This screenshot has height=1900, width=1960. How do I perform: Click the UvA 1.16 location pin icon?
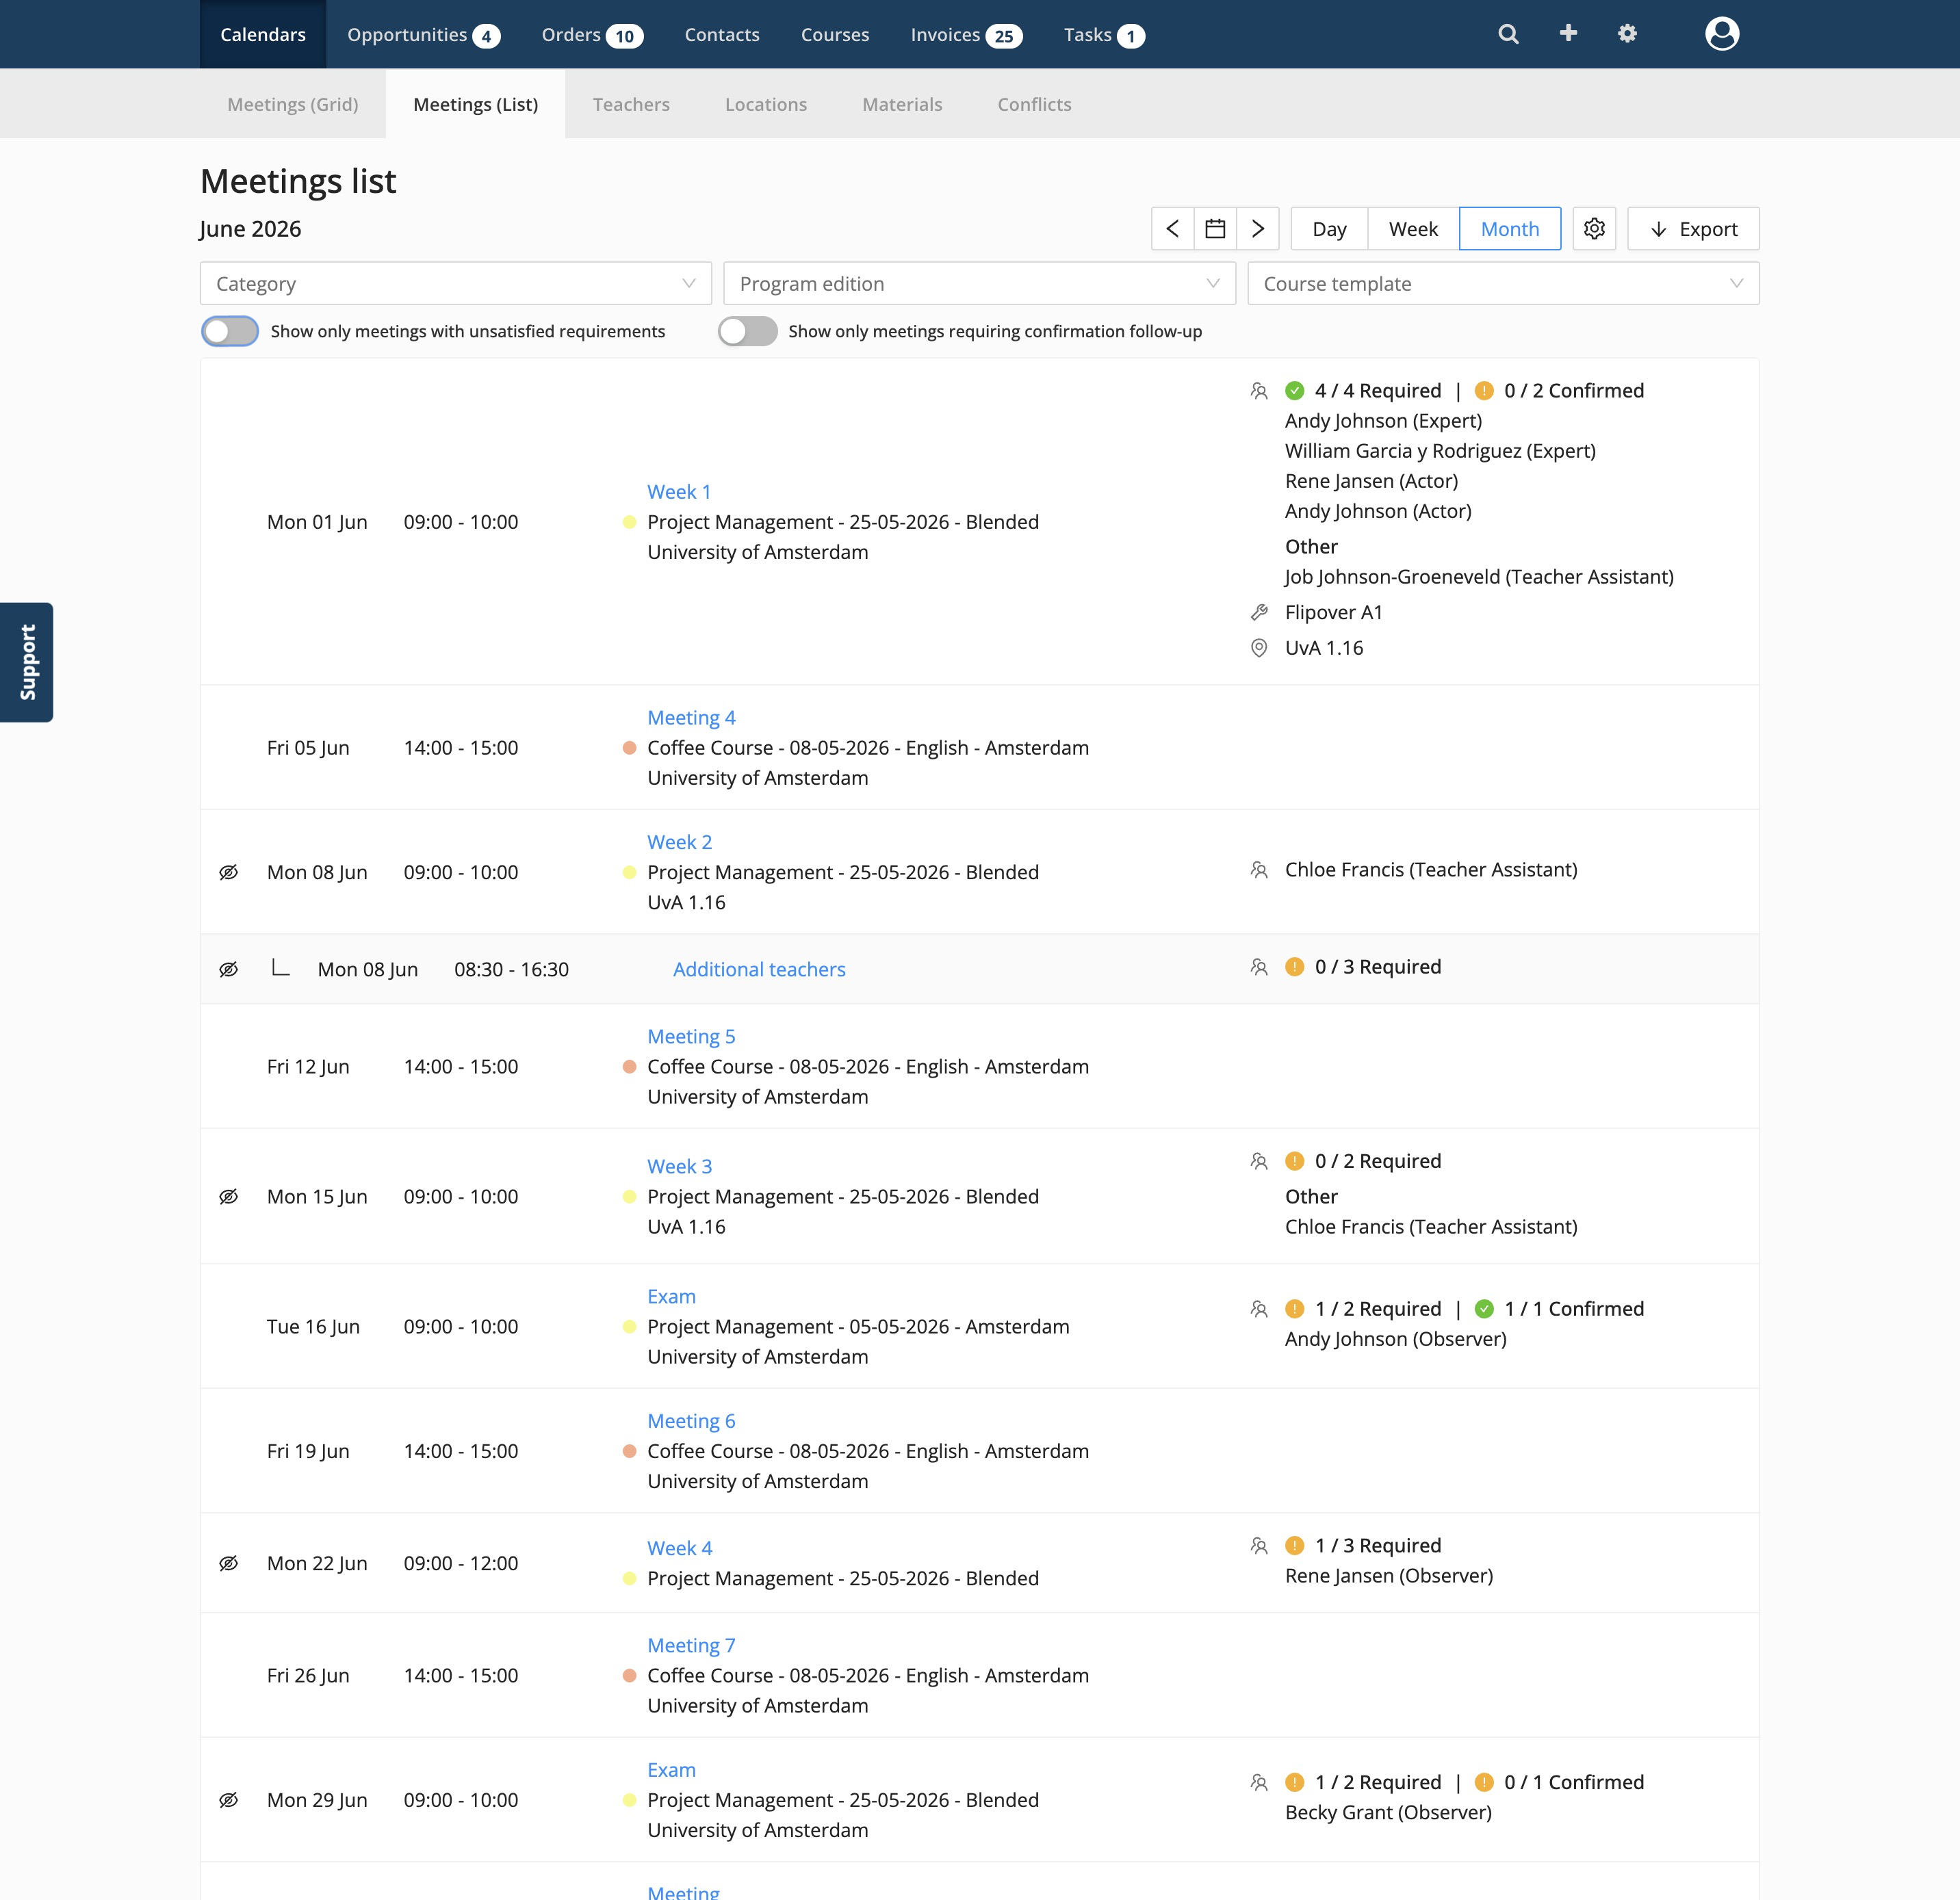coord(1259,648)
